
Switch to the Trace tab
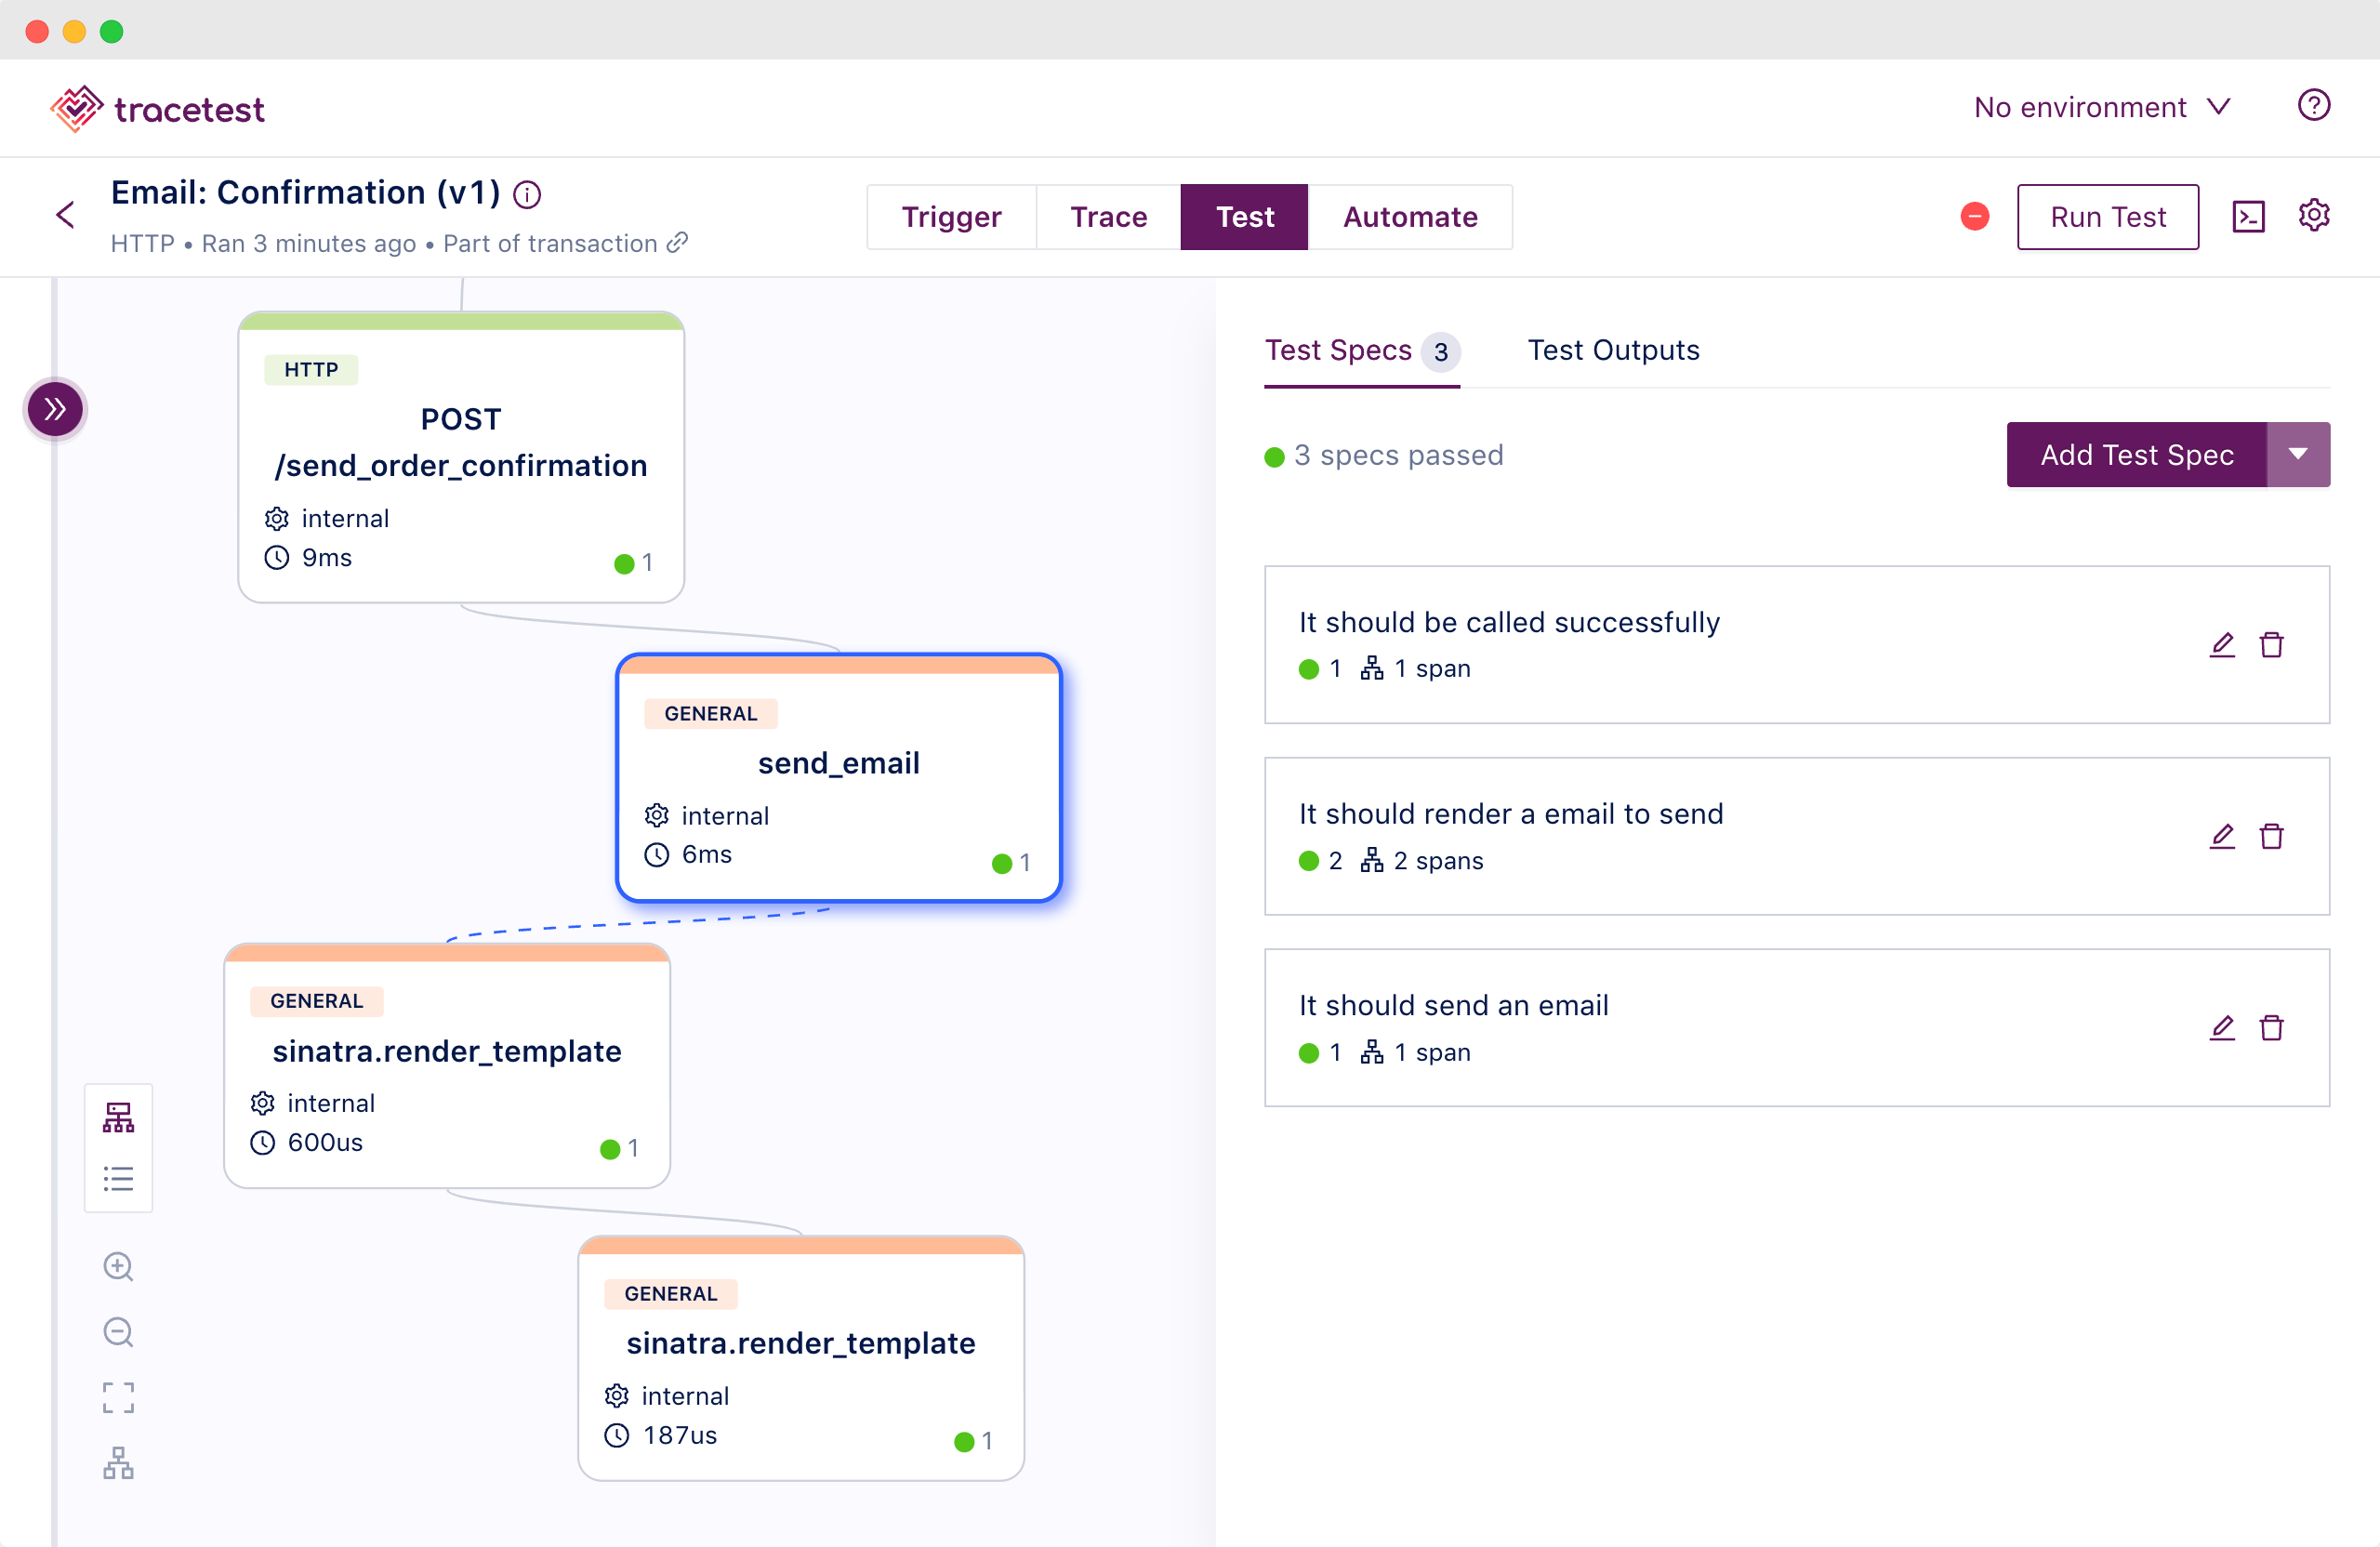pyautogui.click(x=1106, y=215)
